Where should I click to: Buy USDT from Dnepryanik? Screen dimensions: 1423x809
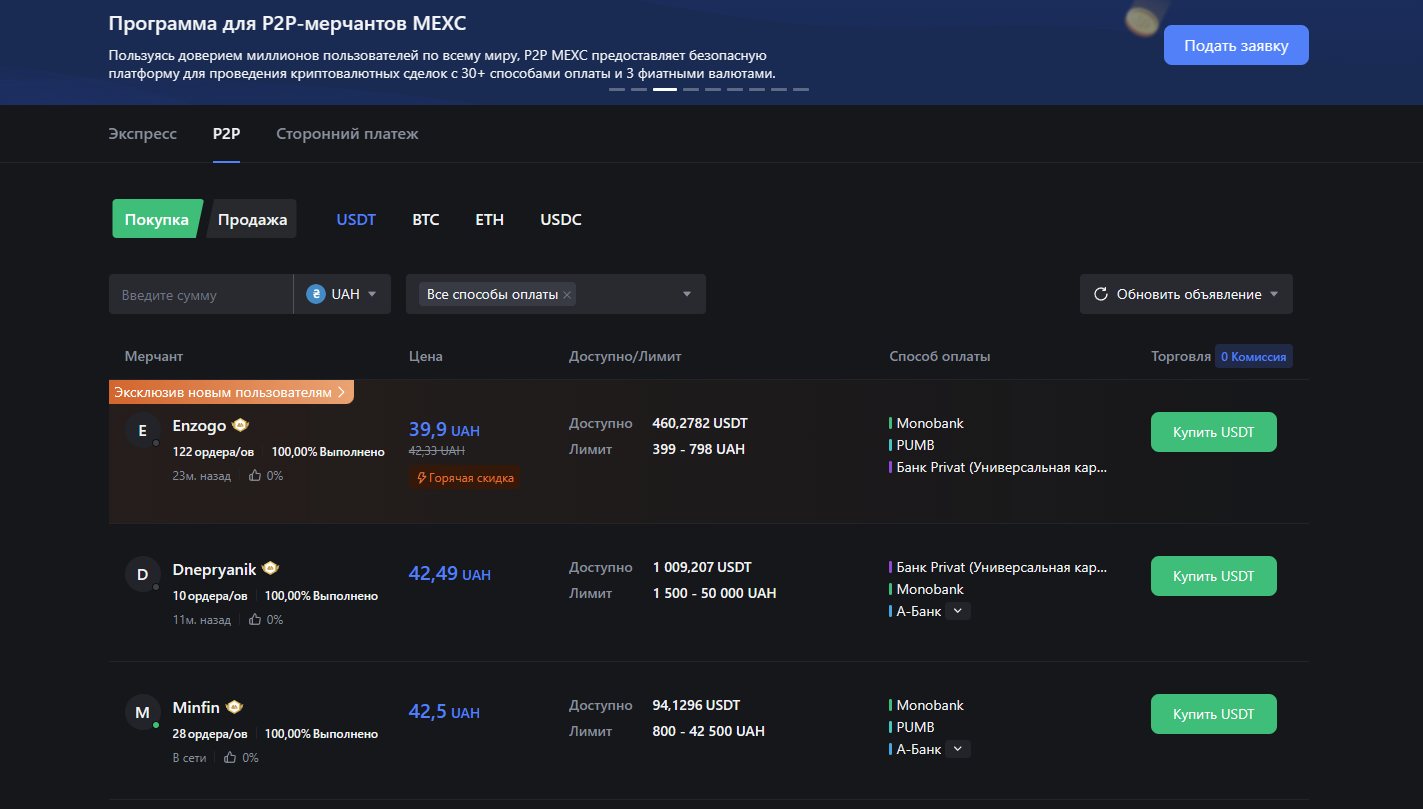[x=1214, y=576]
